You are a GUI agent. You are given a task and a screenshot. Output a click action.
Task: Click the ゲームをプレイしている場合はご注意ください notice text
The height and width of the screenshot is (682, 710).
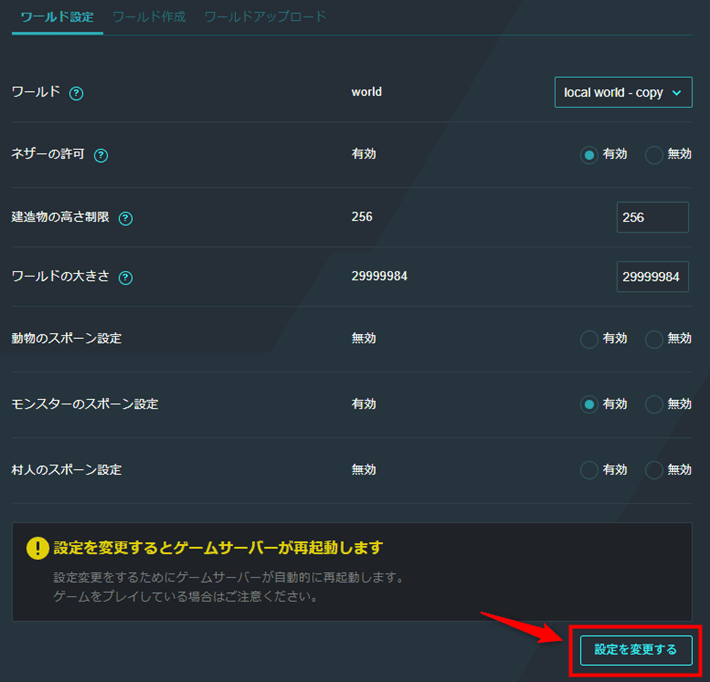(x=185, y=596)
